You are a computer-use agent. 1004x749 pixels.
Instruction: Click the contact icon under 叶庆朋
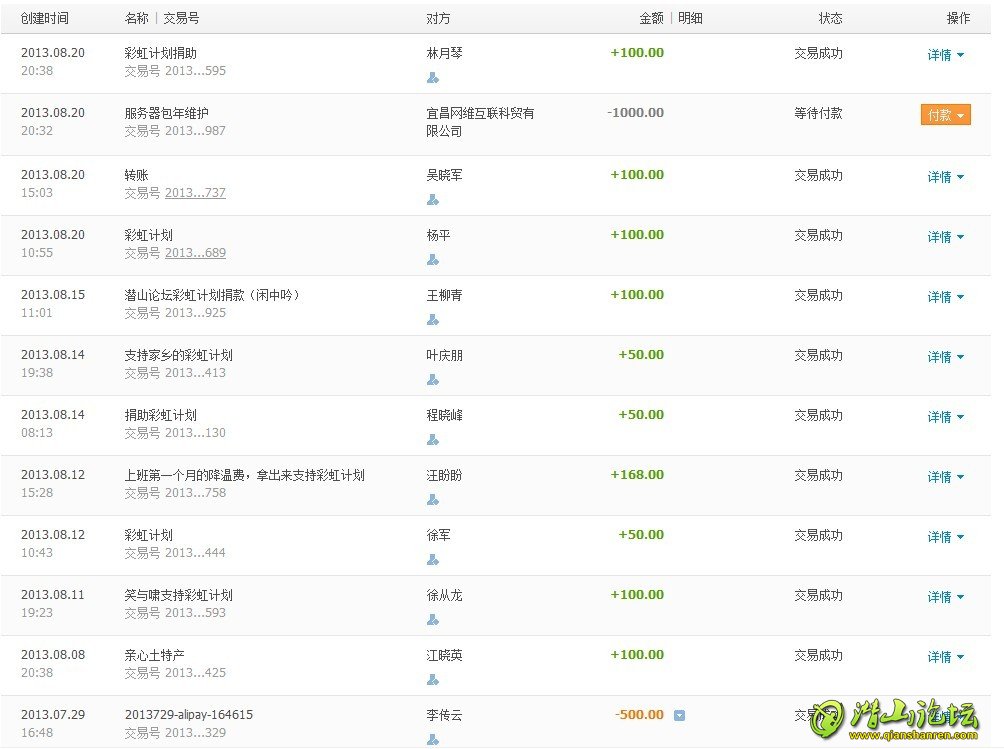click(432, 380)
